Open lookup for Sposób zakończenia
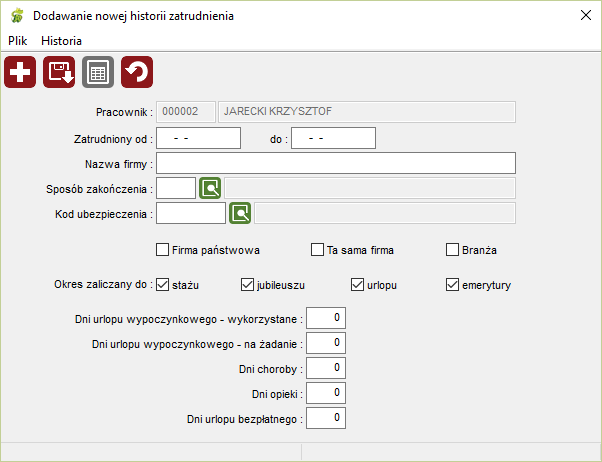 pyautogui.click(x=210, y=188)
